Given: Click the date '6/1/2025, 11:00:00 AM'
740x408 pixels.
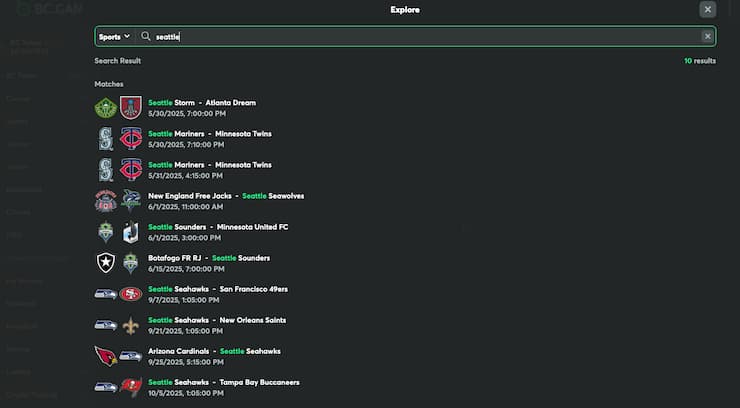Looking at the screenshot, I should [185, 207].
